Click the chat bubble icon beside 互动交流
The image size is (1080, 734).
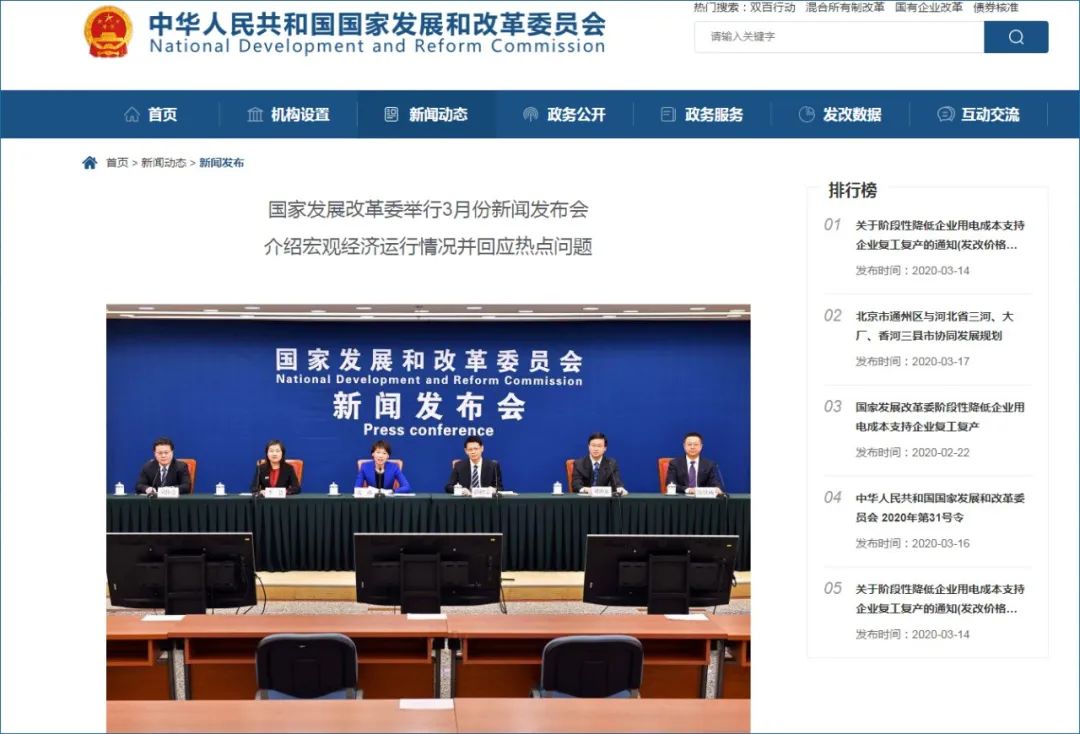pos(946,114)
